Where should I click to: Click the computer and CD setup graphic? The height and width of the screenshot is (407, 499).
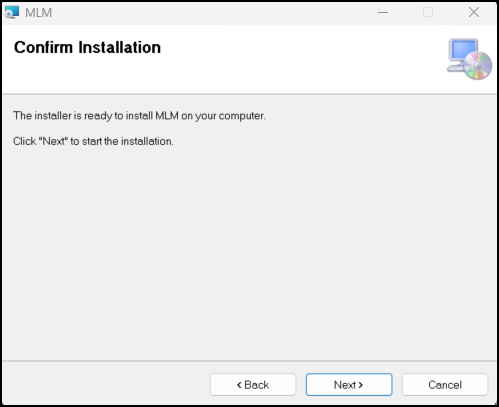469,59
